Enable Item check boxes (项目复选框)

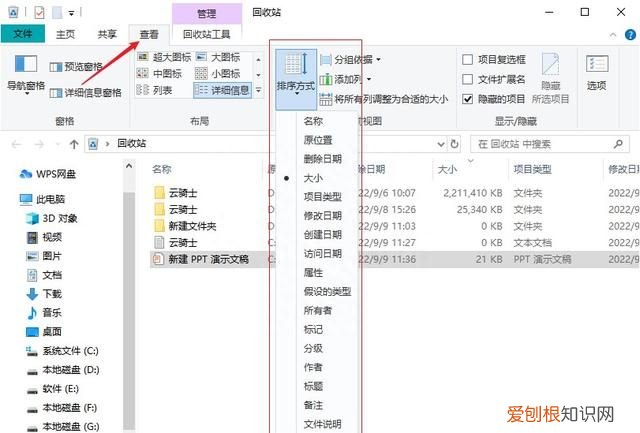pyautogui.click(x=494, y=60)
